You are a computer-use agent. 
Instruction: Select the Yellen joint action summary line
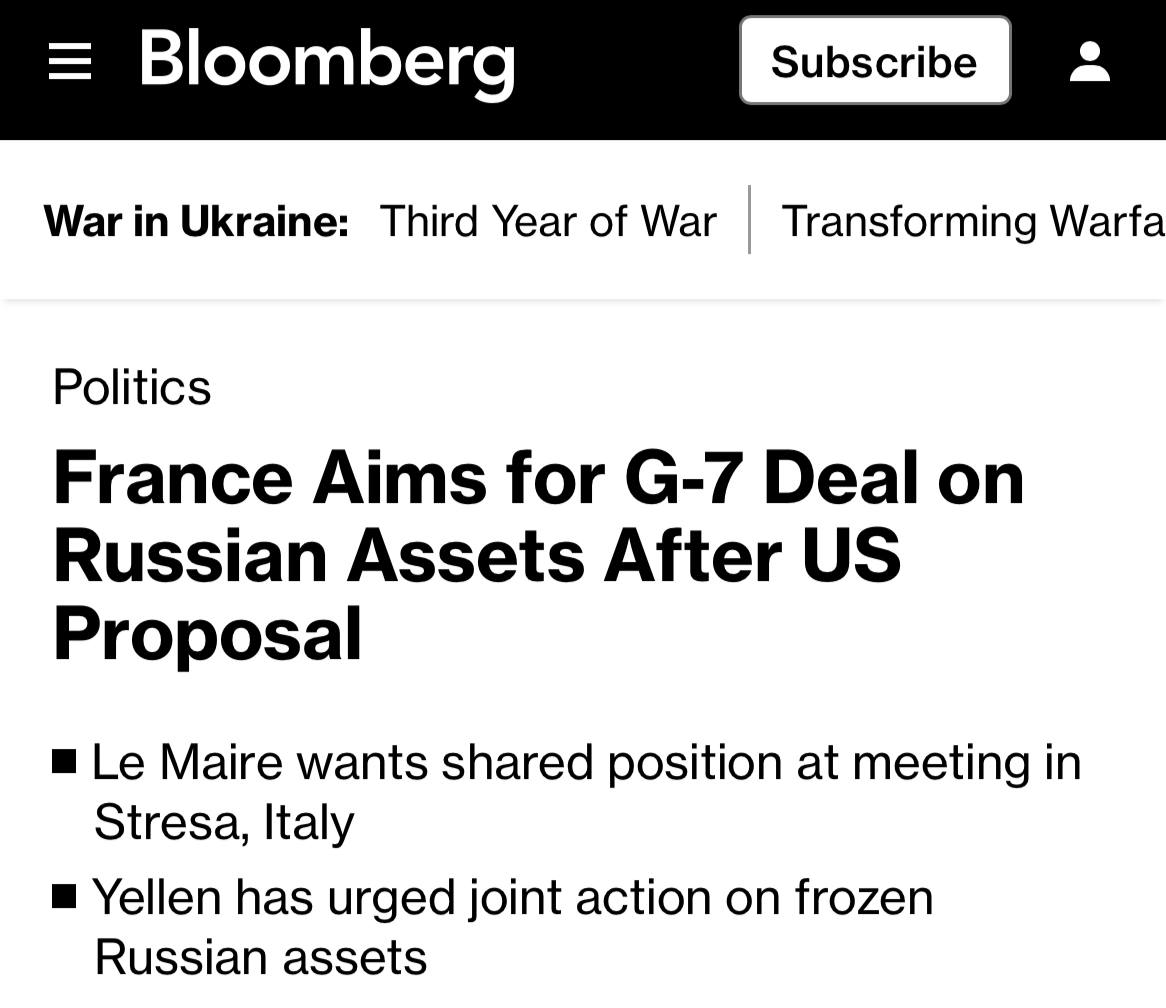tap(512, 897)
